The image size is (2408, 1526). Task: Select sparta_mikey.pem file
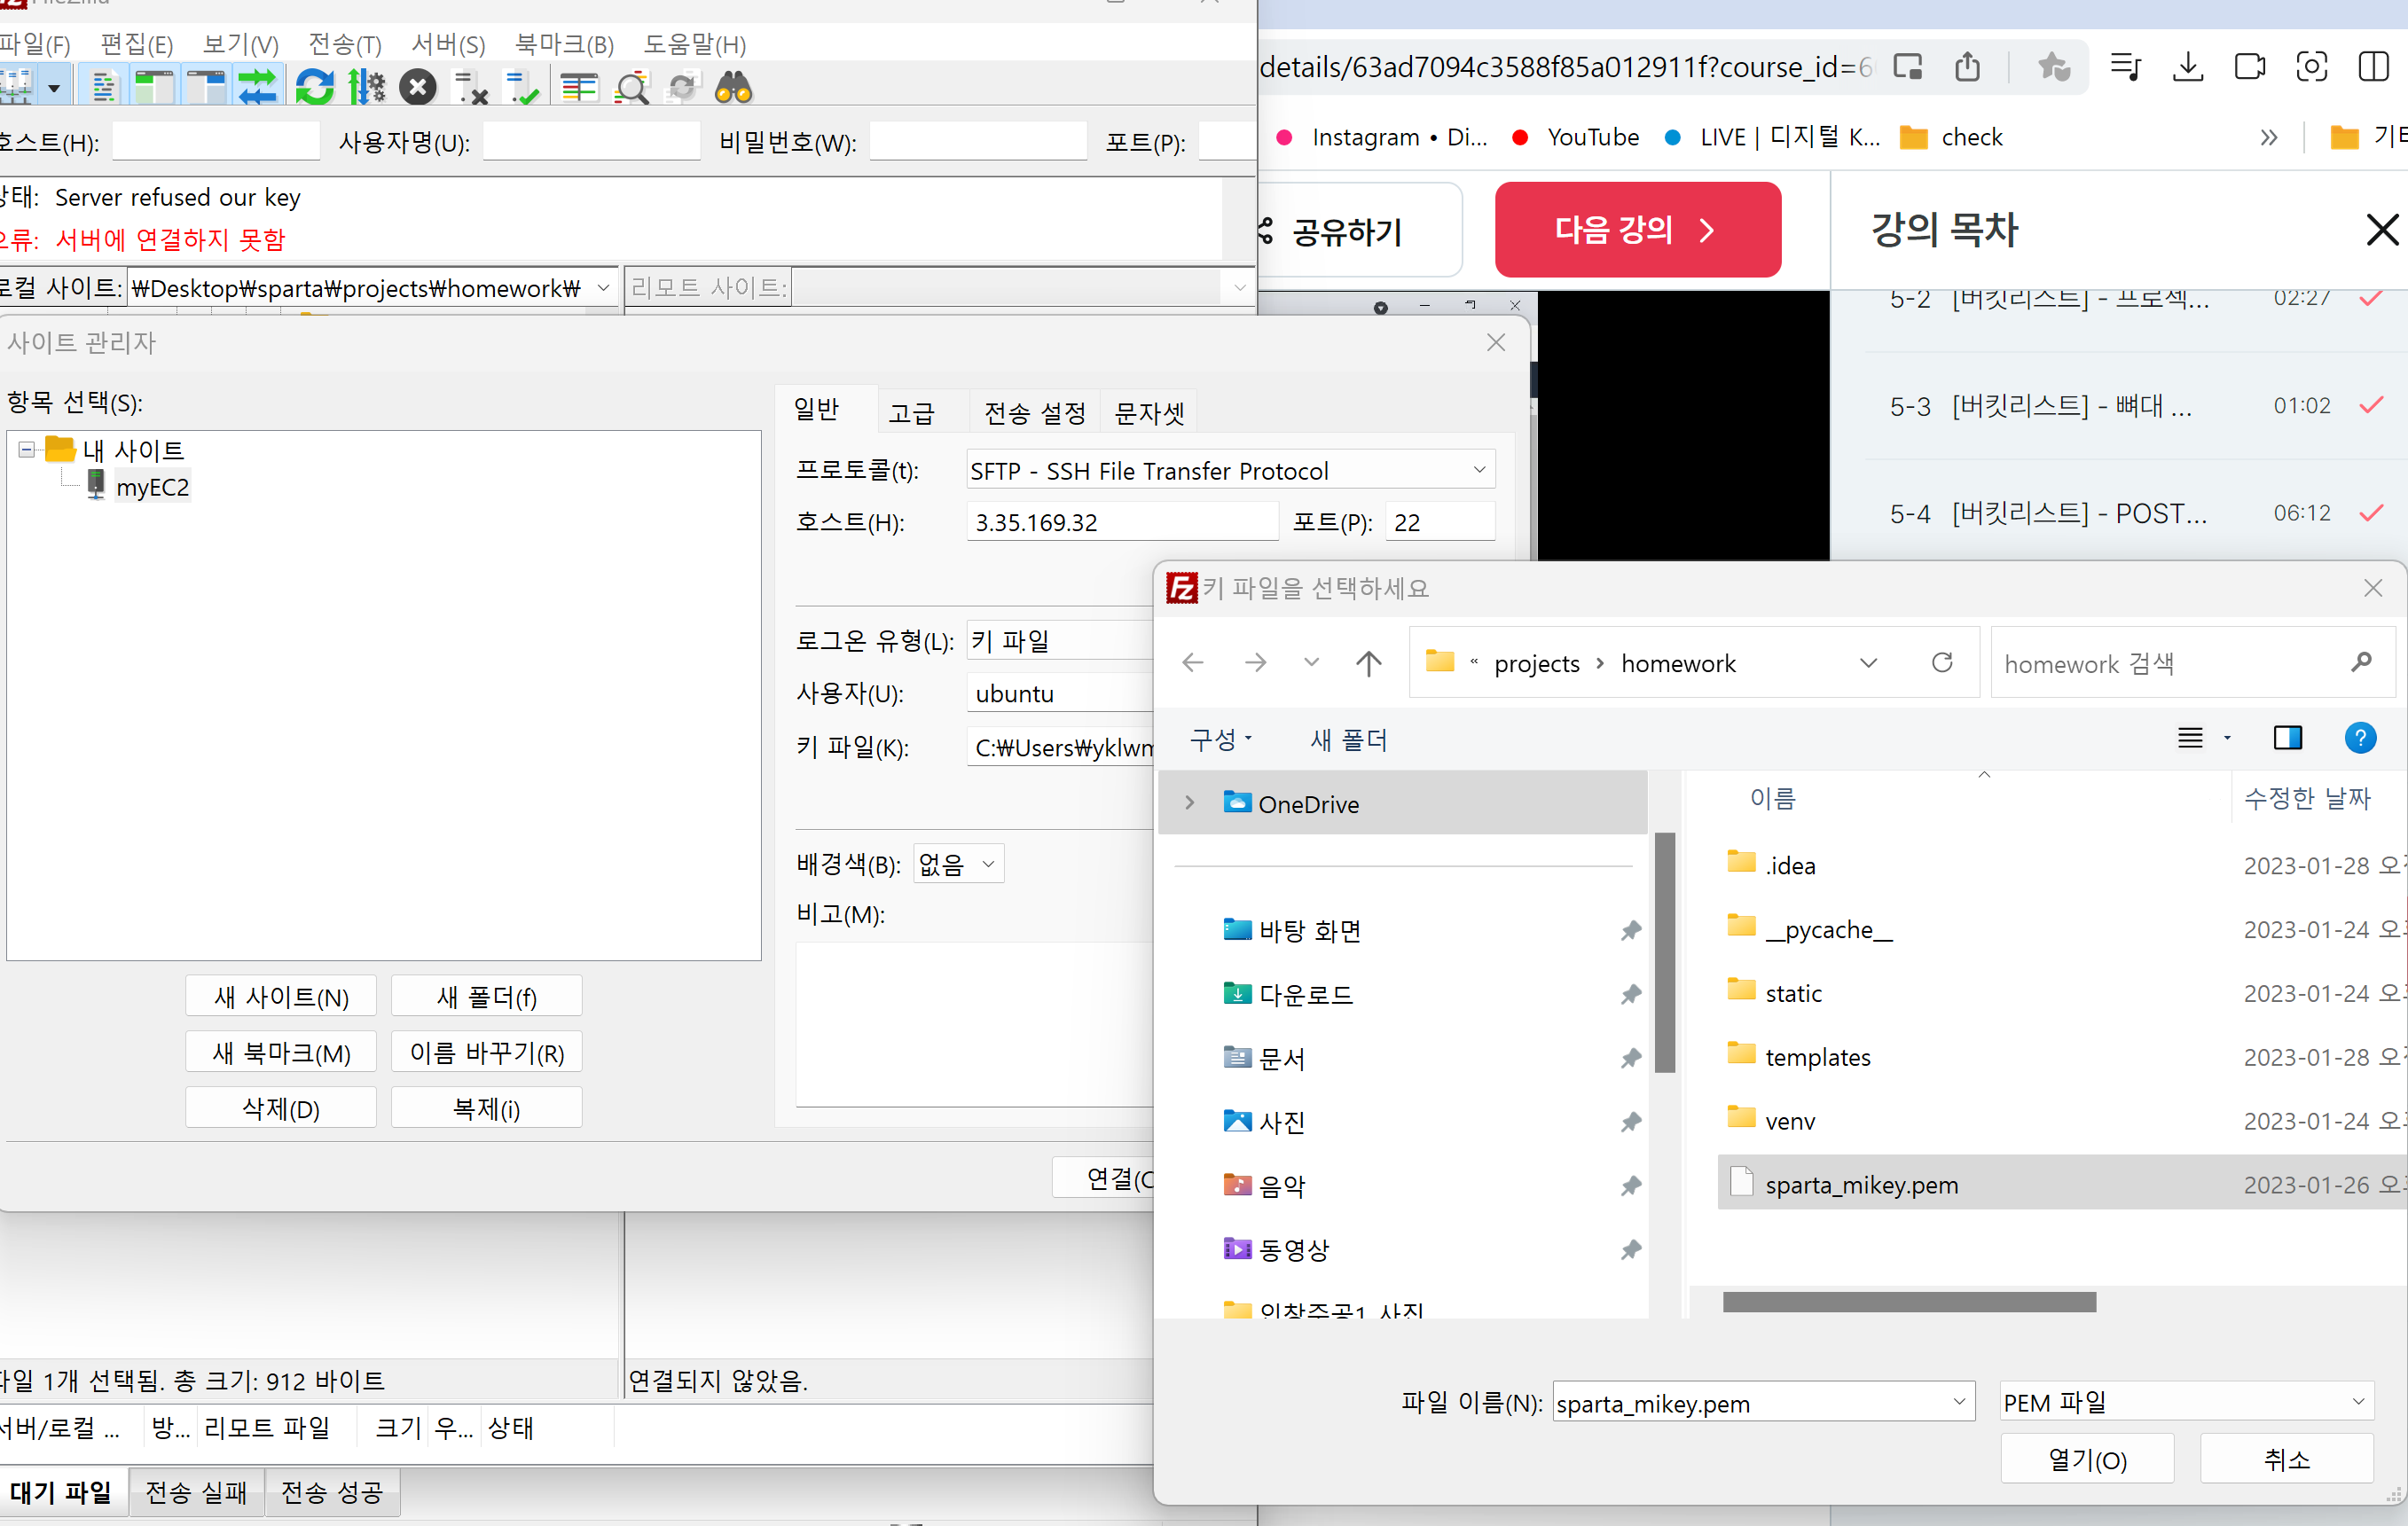(x=2060, y=1184)
